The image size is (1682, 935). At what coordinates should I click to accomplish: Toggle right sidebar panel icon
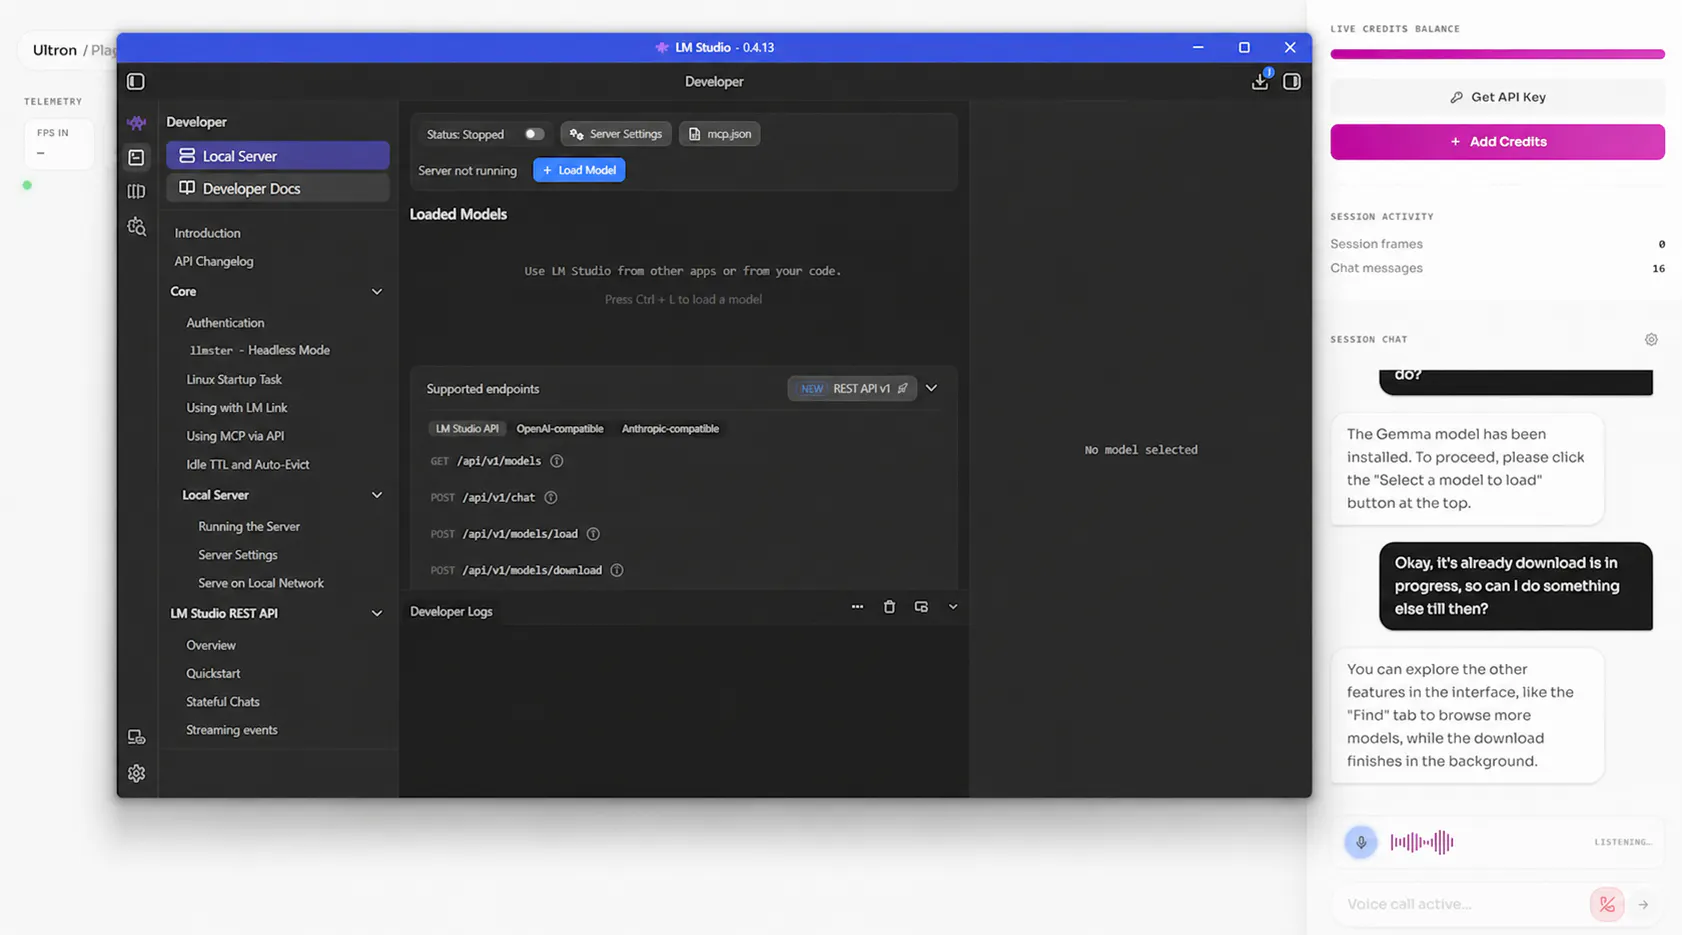(1292, 82)
